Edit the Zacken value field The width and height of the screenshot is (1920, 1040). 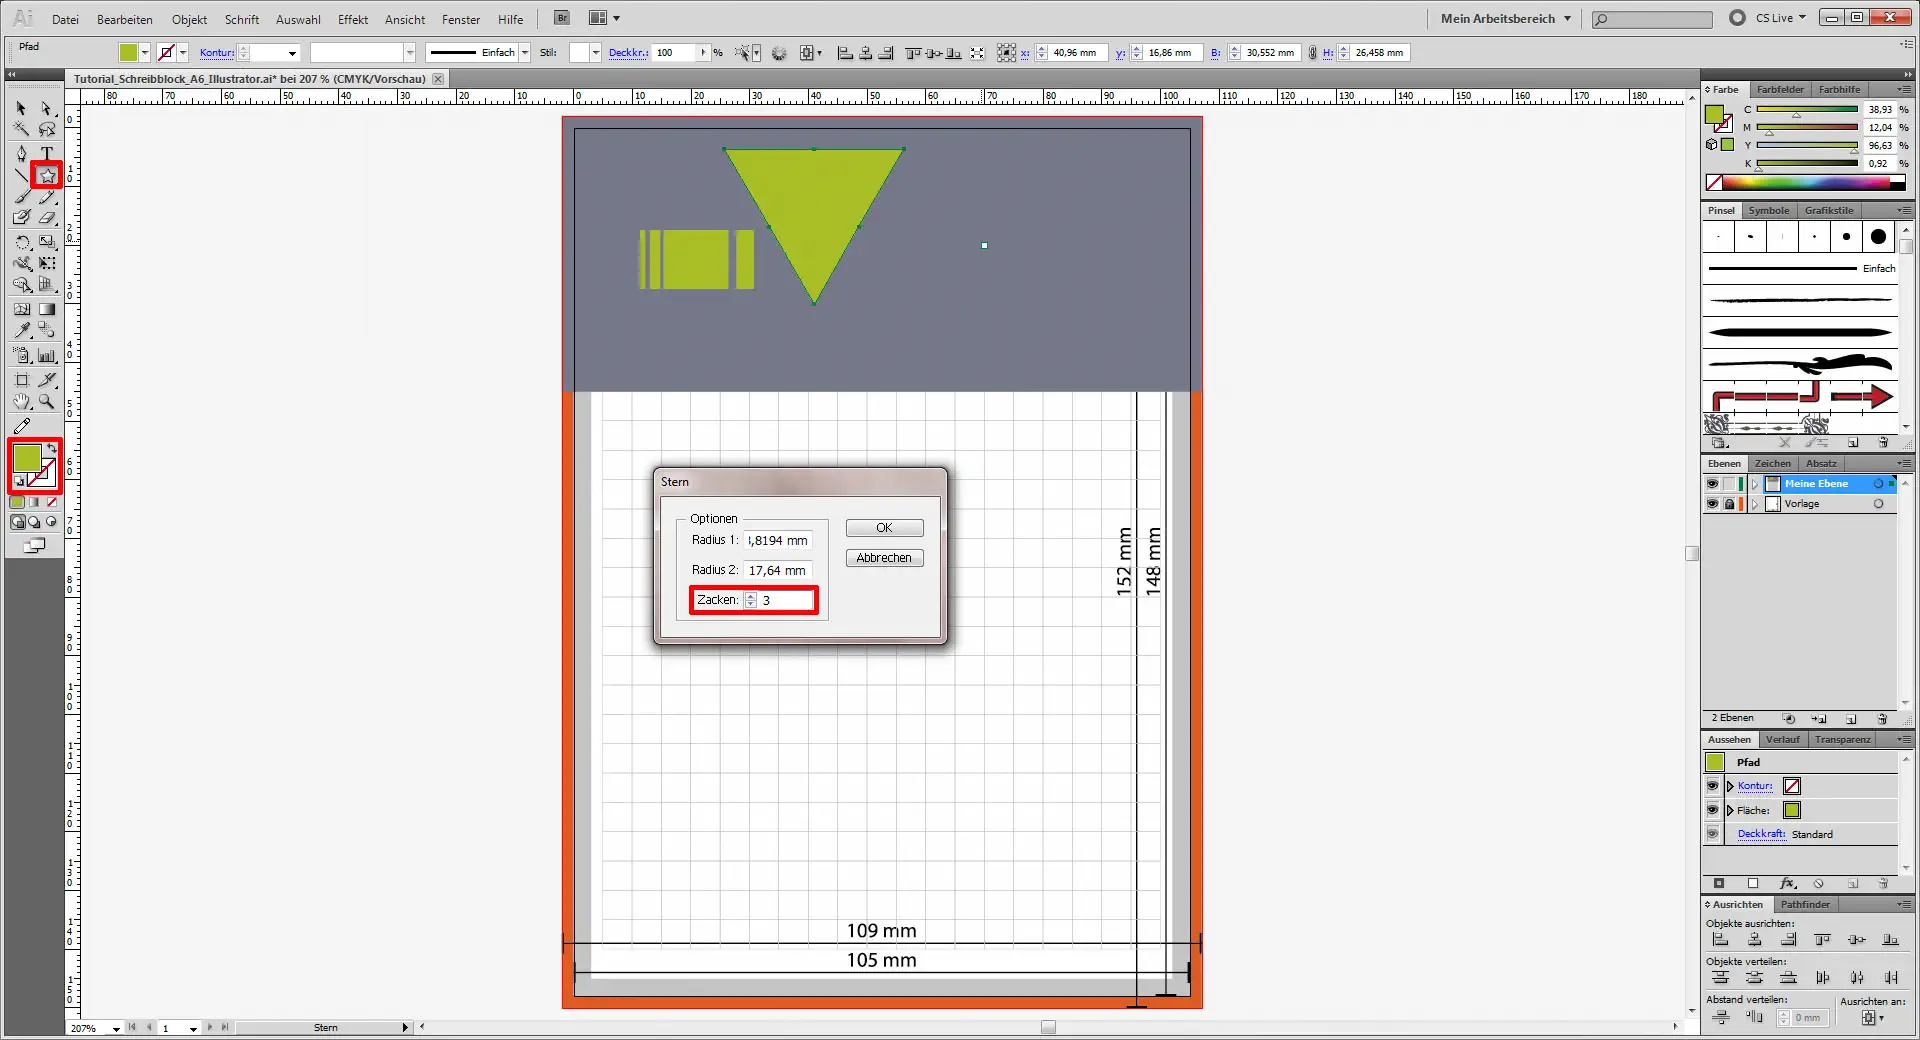click(x=785, y=600)
